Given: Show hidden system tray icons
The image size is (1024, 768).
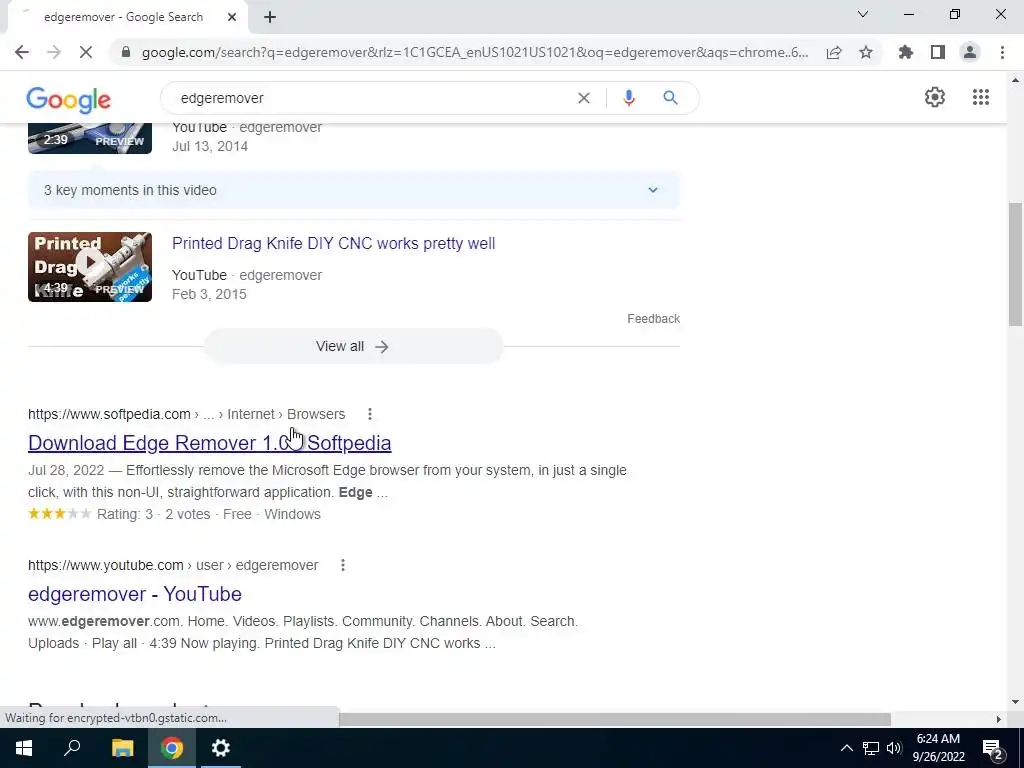Looking at the screenshot, I should tap(846, 748).
